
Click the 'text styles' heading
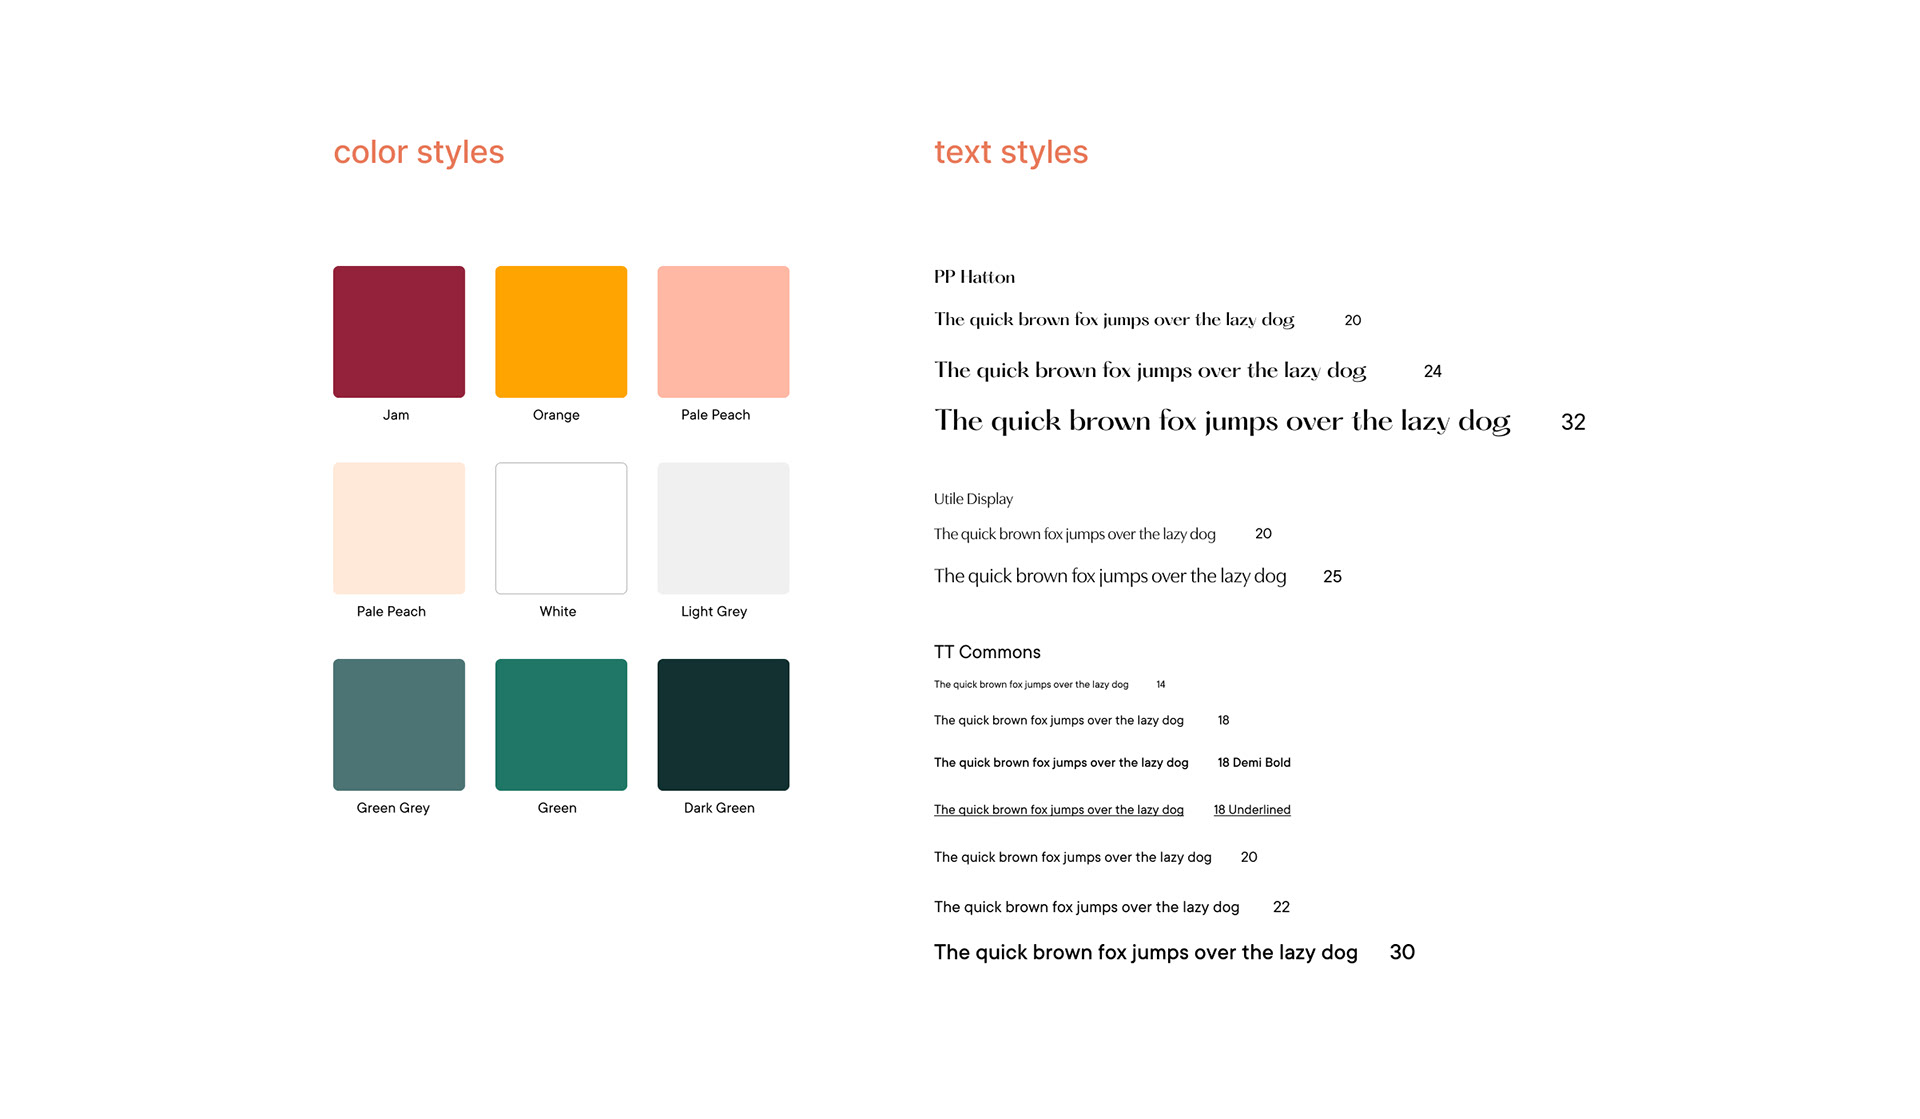[1011, 152]
